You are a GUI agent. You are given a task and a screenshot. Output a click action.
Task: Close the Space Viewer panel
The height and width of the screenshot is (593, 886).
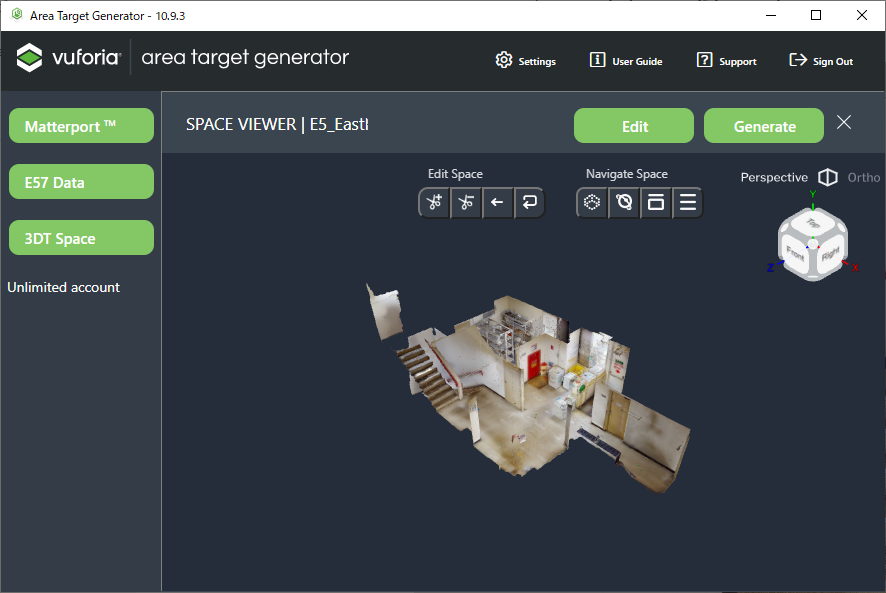(x=844, y=122)
